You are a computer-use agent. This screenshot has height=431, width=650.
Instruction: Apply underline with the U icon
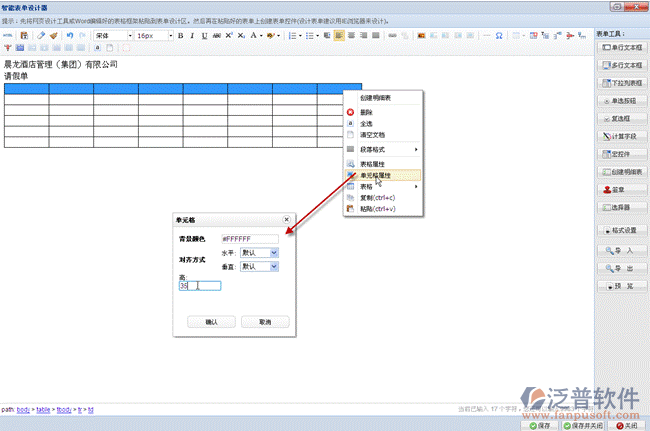click(204, 35)
